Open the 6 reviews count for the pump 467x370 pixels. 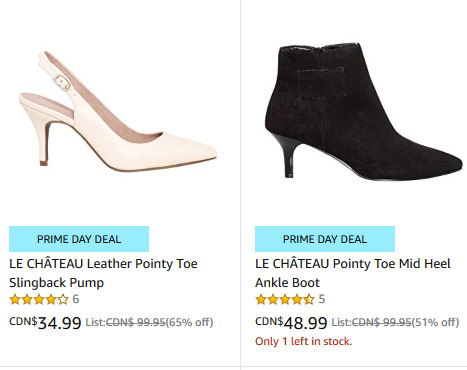click(76, 299)
